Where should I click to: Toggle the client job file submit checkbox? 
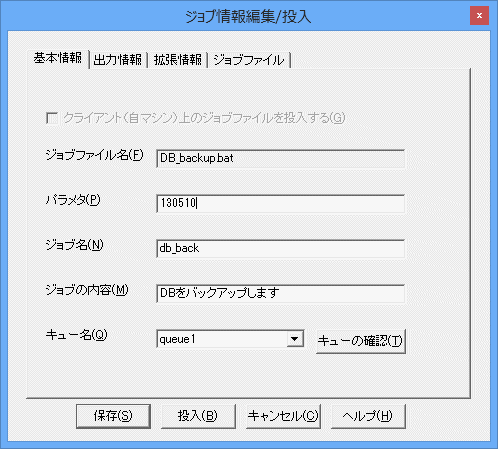(52, 118)
